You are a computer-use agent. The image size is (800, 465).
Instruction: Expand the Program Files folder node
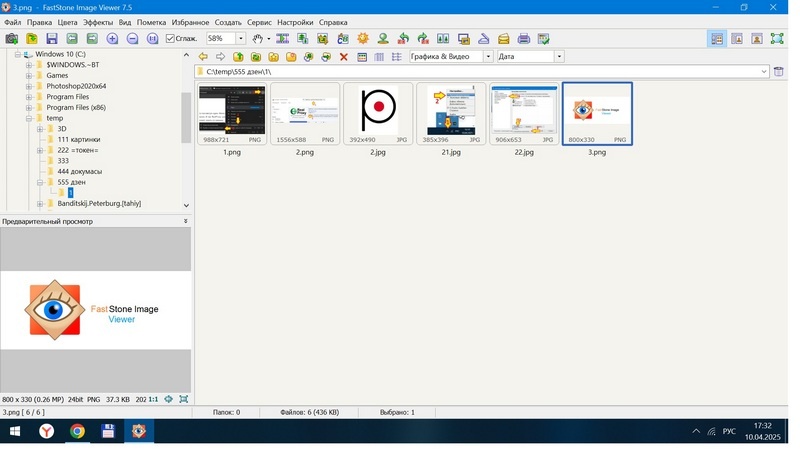tap(29, 97)
